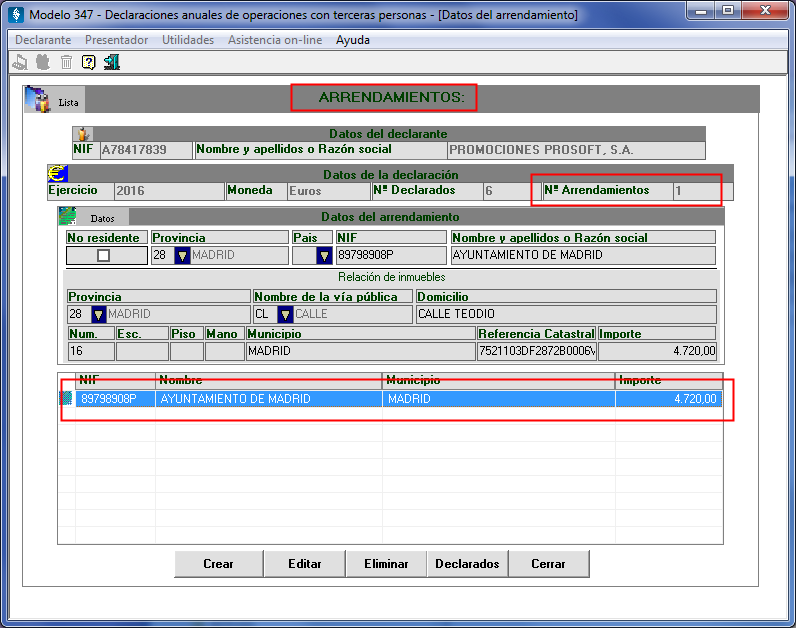Open the Ayuda menu
Screen dimensions: 796x628
pyautogui.click(x=353, y=40)
